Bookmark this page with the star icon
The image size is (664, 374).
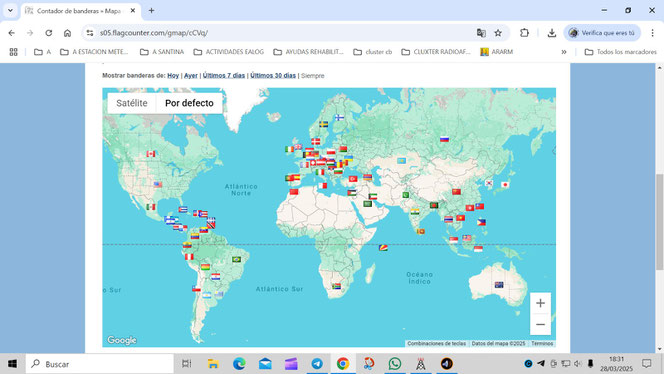pyautogui.click(x=498, y=33)
